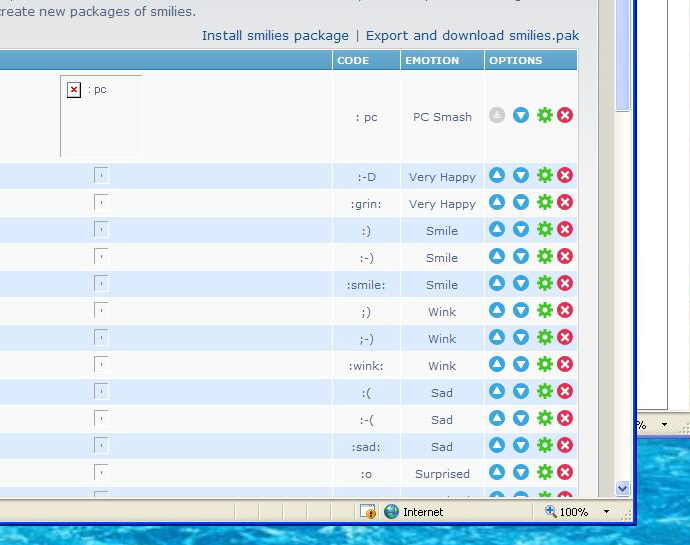
Task: Click the ':sad:' smiley image placeholder
Action: [x=101, y=445]
